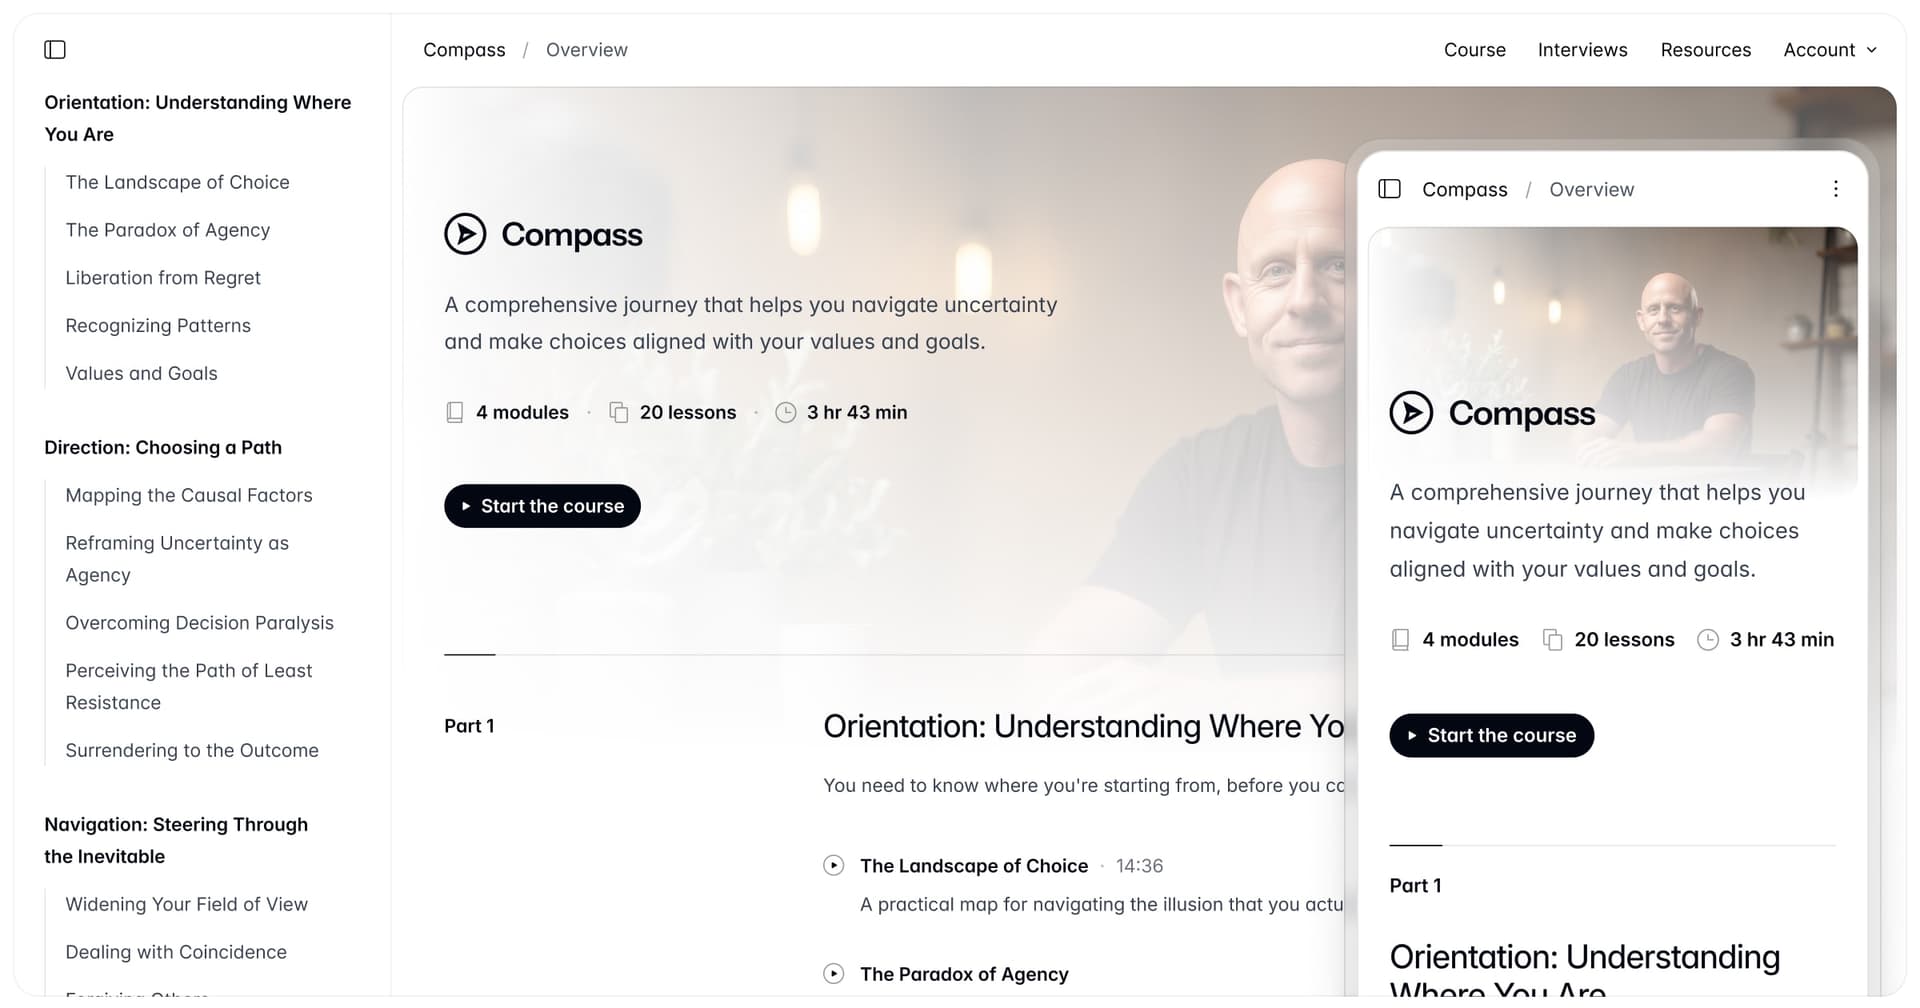Image resolution: width=1920 pixels, height=1008 pixels.
Task: Select 'Liberation from Regret' in the sidebar
Action: 163,277
